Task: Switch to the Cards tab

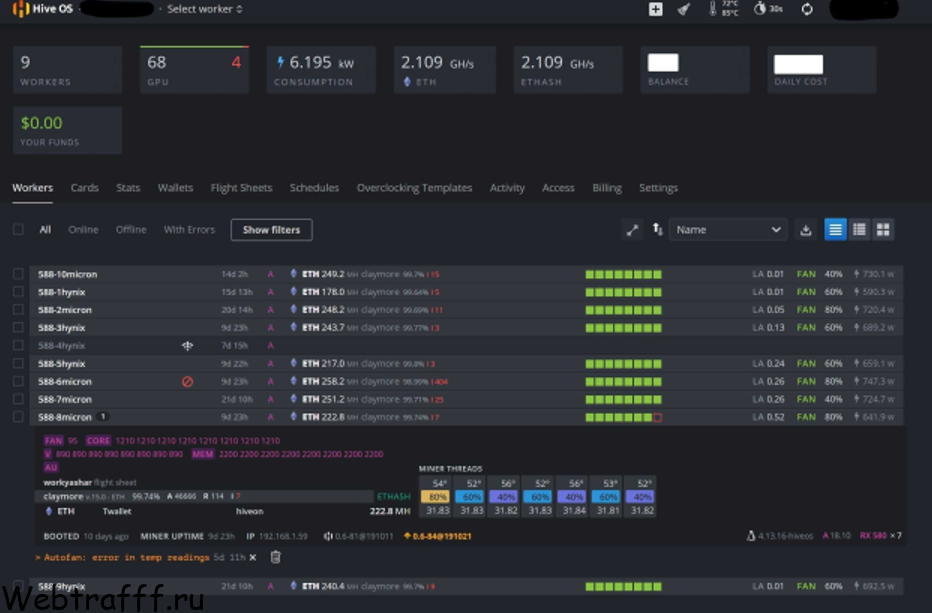Action: coord(84,188)
